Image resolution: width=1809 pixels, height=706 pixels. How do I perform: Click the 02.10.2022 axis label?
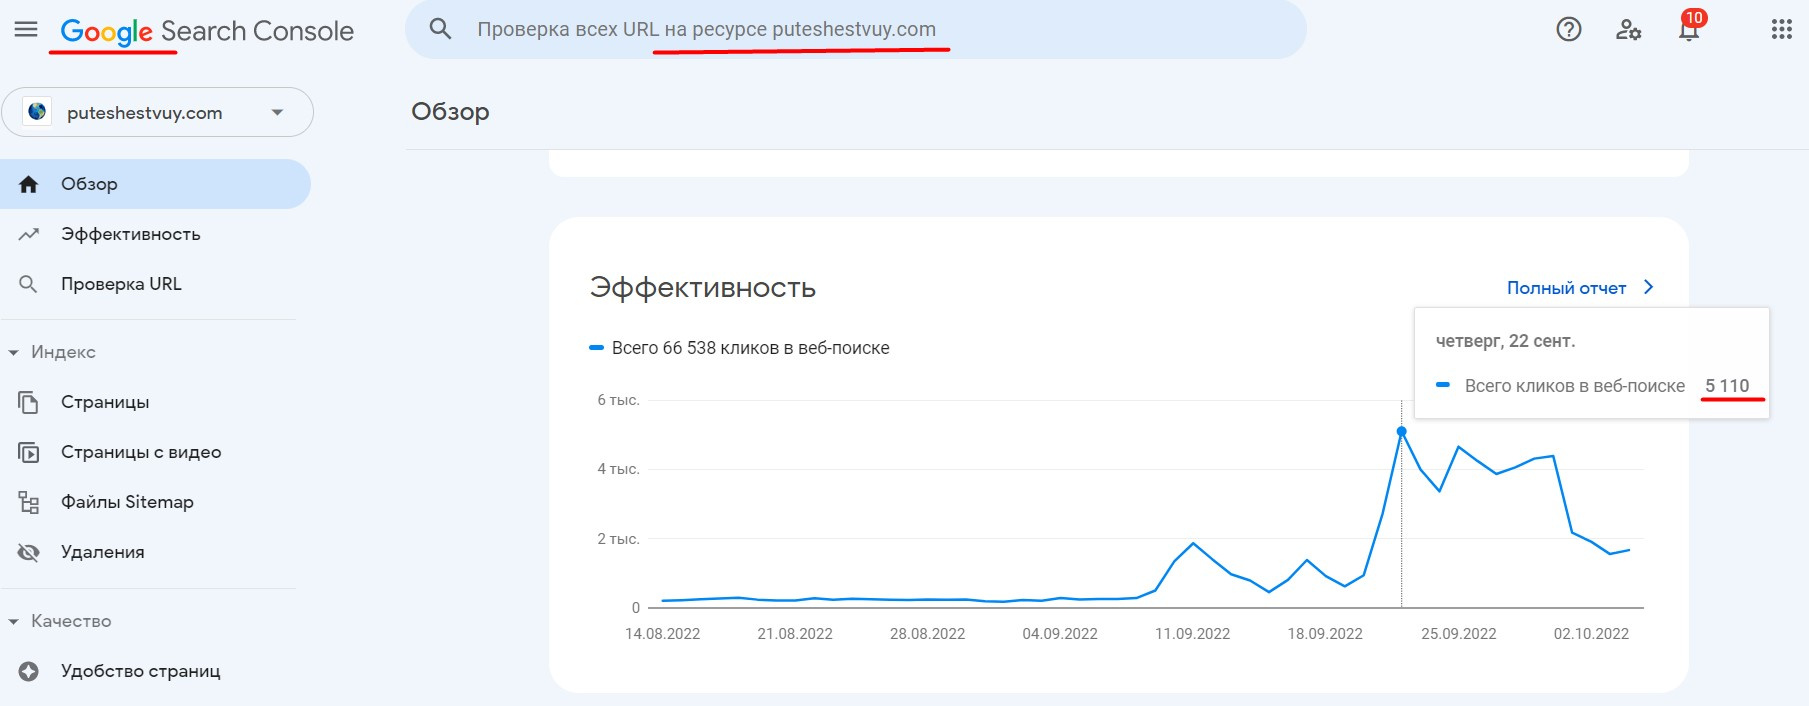pos(1591,634)
